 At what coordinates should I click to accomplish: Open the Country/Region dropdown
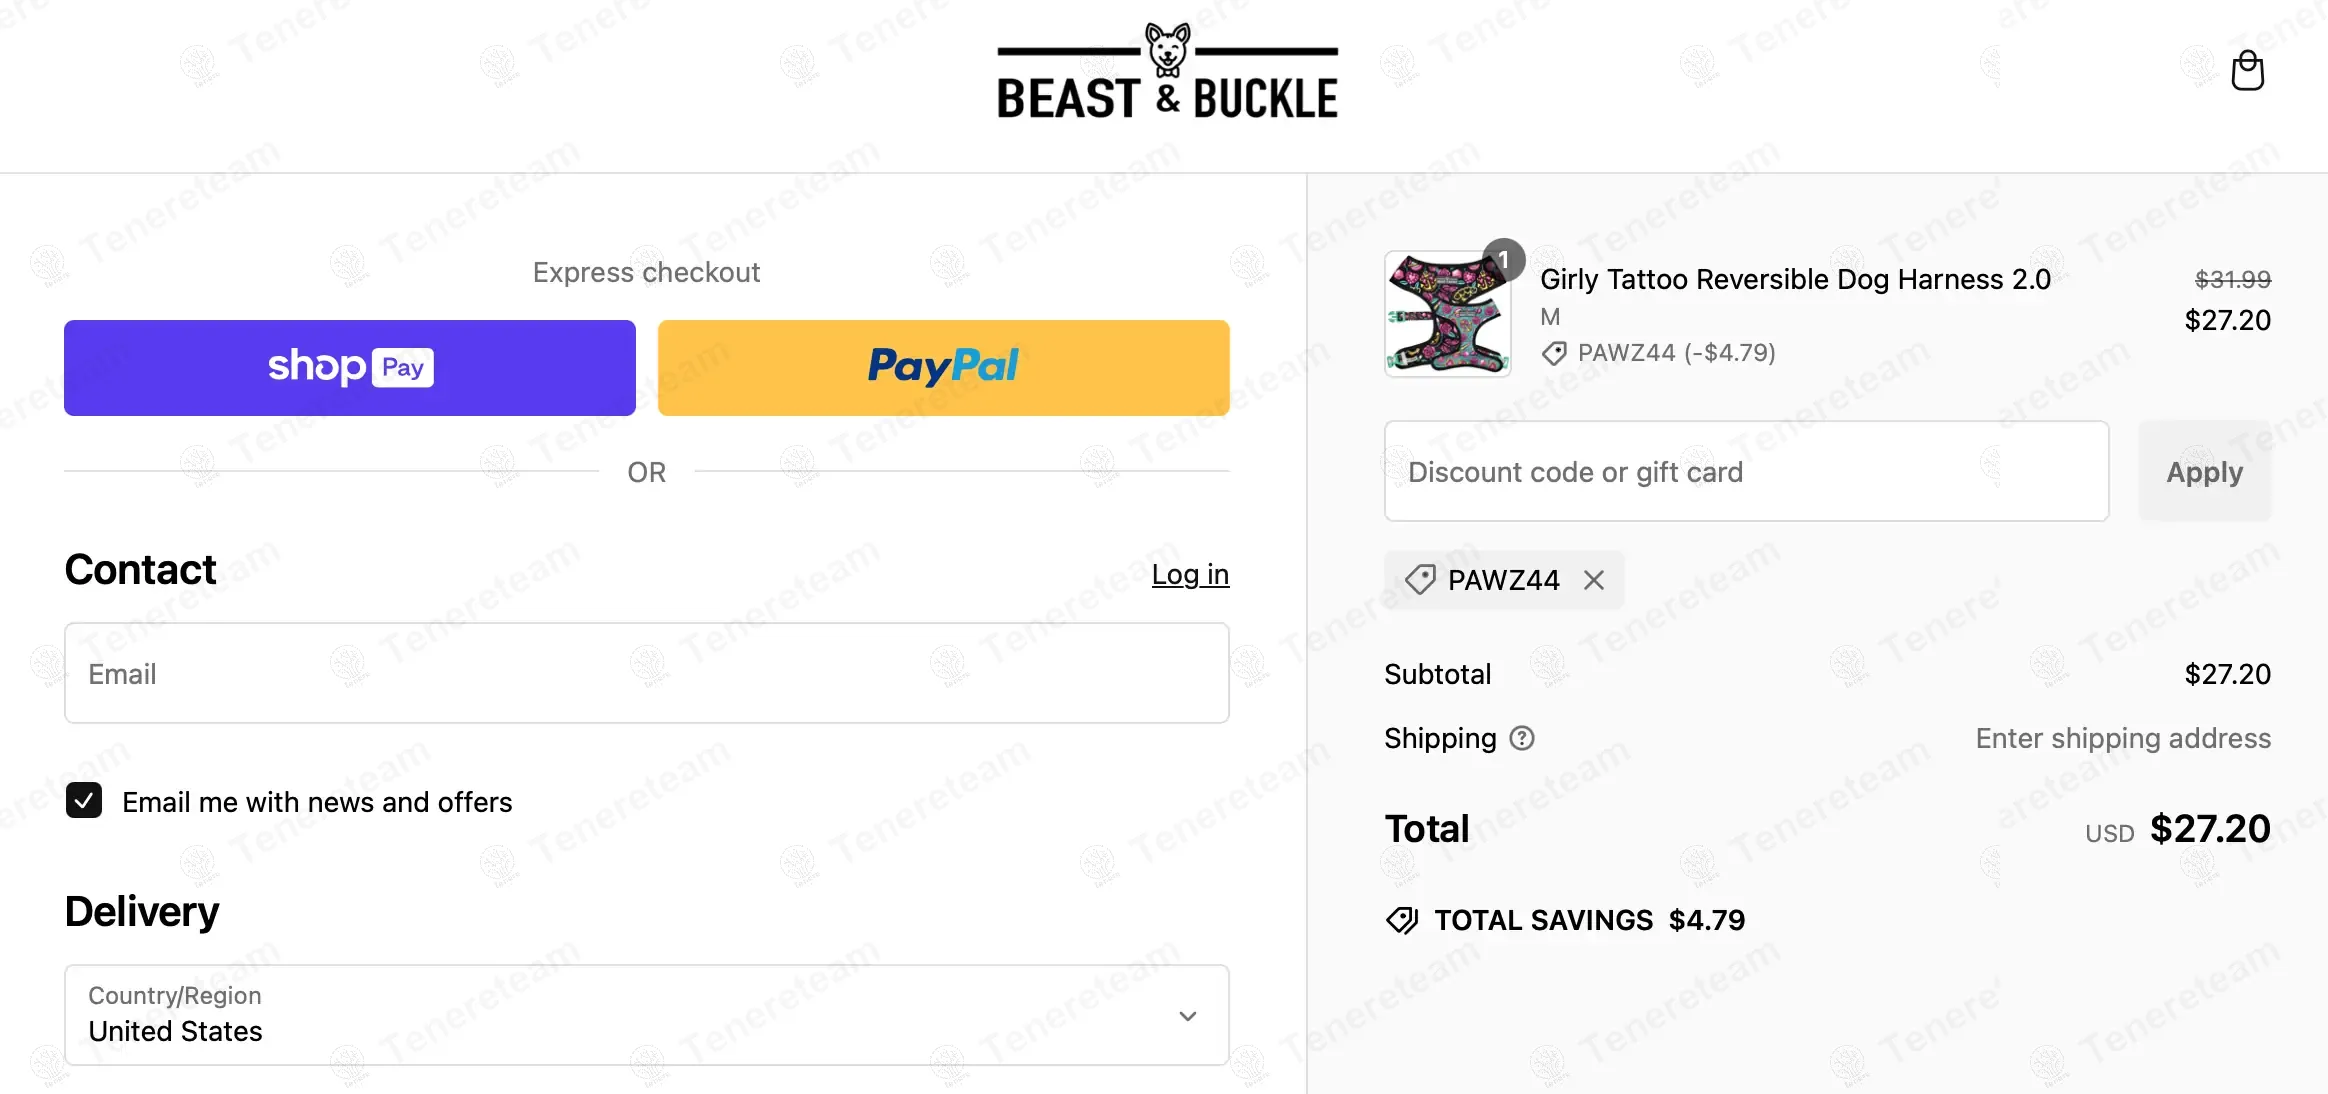click(x=646, y=1015)
